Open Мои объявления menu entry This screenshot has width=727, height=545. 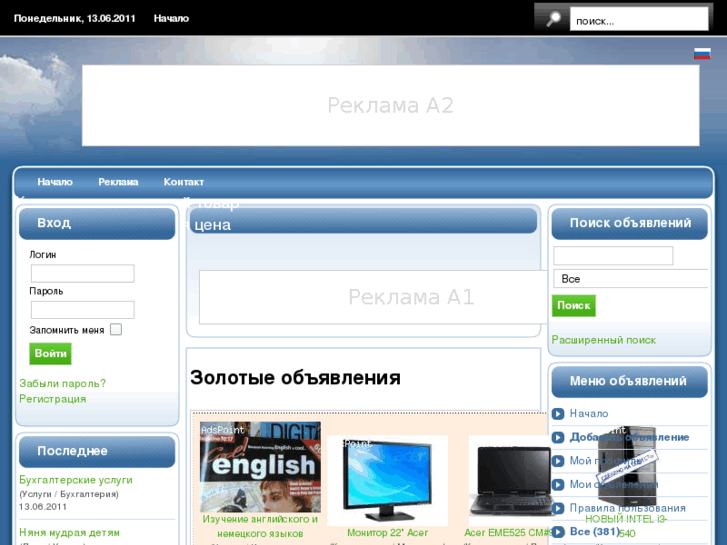(614, 484)
